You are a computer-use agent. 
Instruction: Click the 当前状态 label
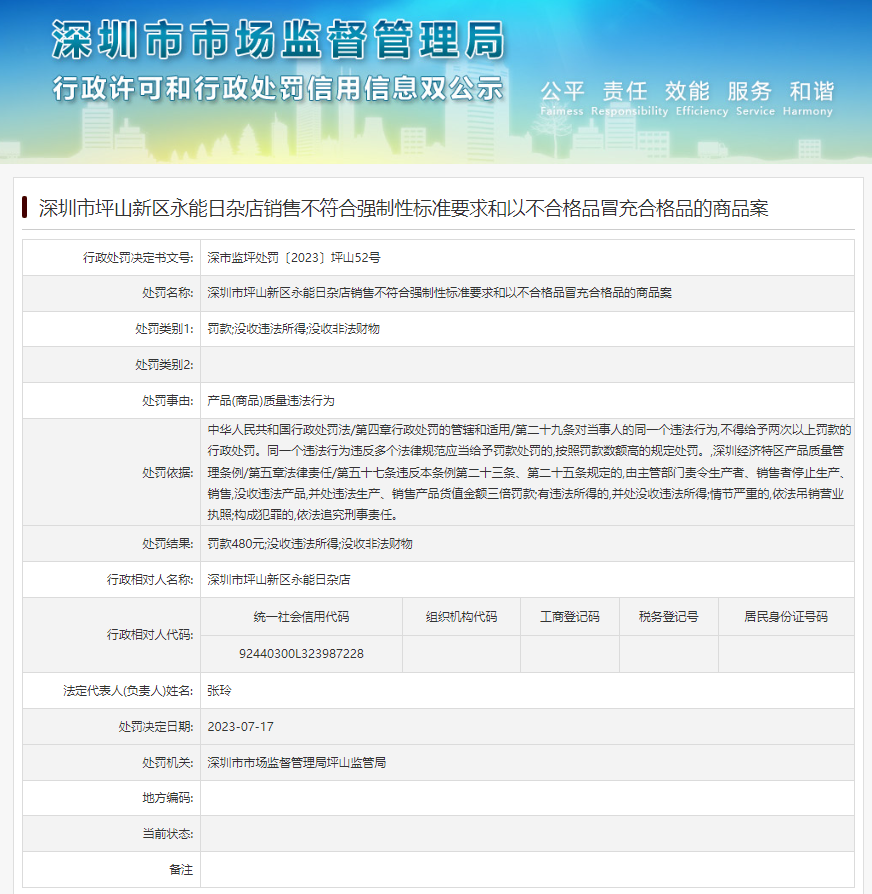pyautogui.click(x=168, y=834)
